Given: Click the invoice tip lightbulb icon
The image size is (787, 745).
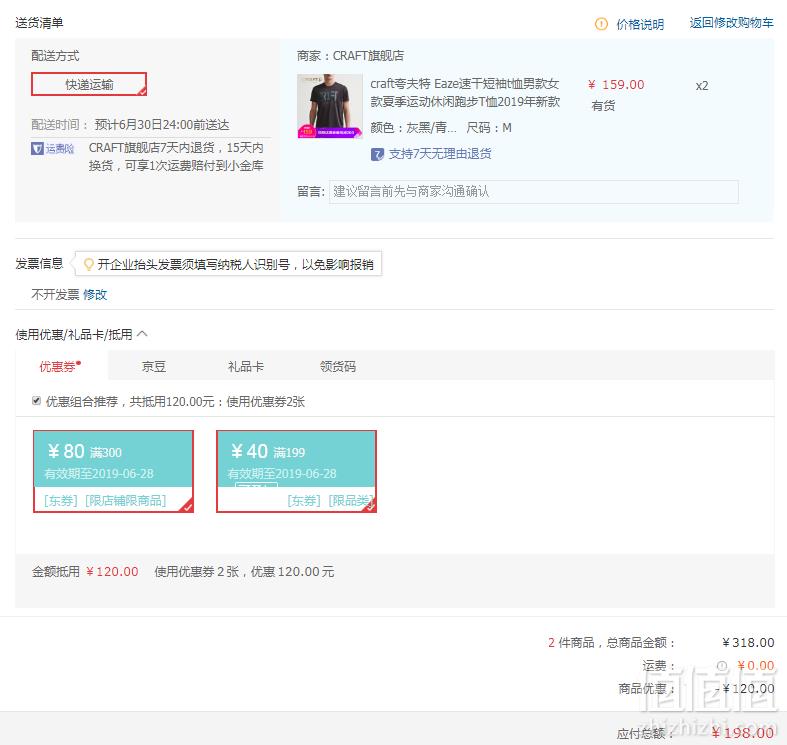Looking at the screenshot, I should [88, 264].
